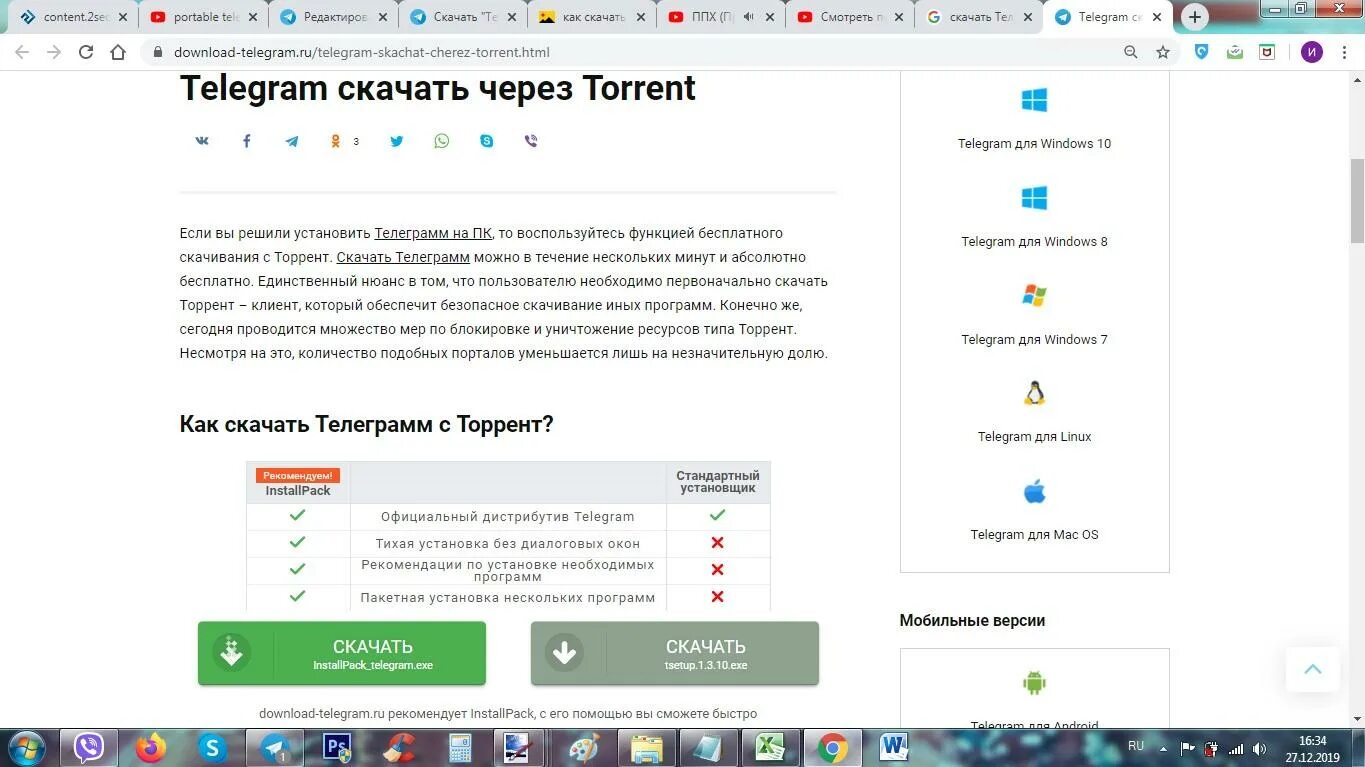Switch to the Смотреть YouTube tab
The height and width of the screenshot is (767, 1365).
coord(850,17)
